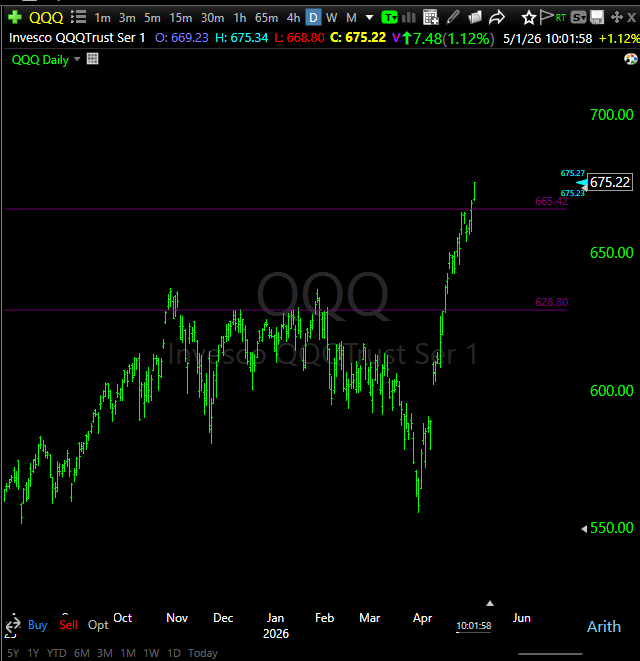Viewport: 640px width, 661px height.
Task: Click the cyan price pointer arrow at 675.22
Action: click(582, 183)
